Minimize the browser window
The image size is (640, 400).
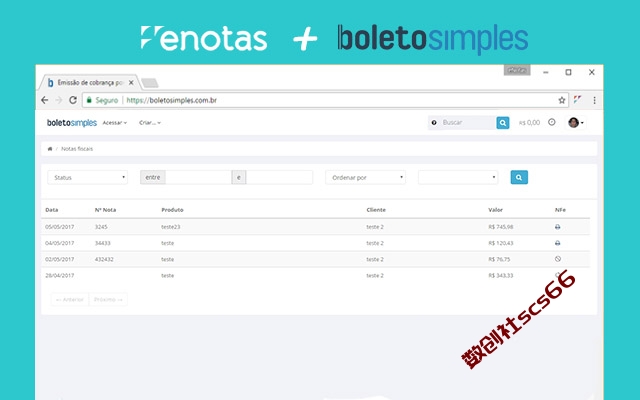546,72
